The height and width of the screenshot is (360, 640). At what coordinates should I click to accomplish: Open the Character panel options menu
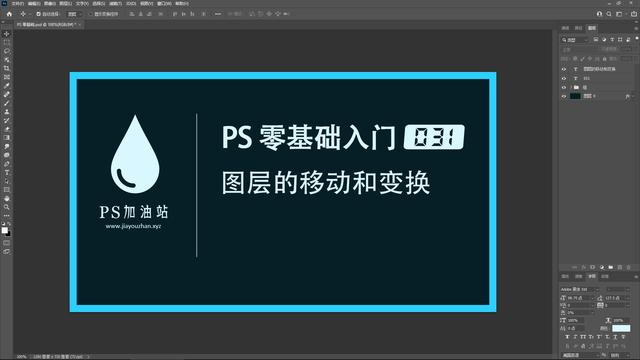point(636,277)
